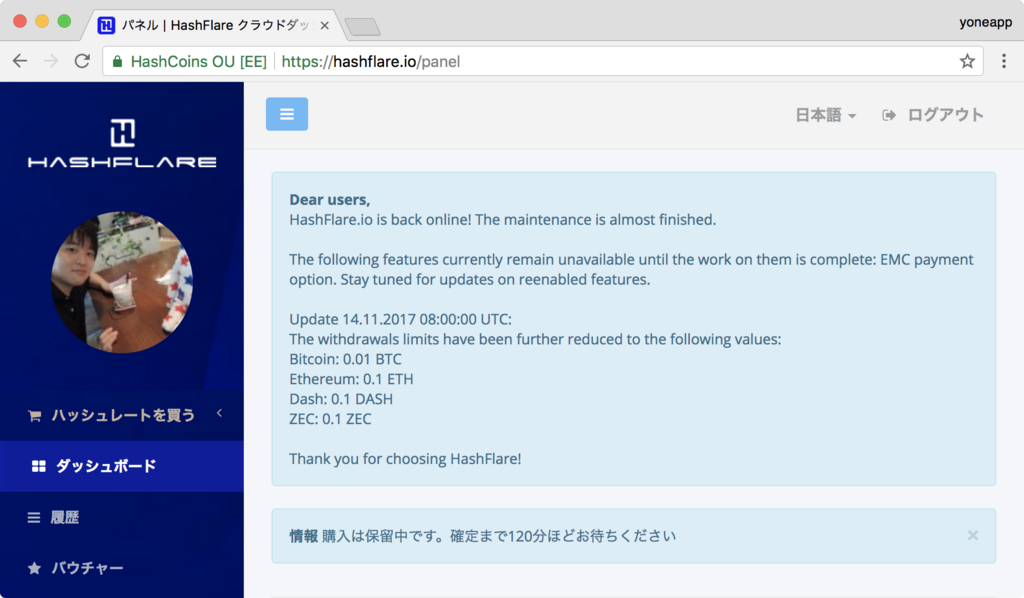Expand chevron next to ハッシュレートを買う

219,413
